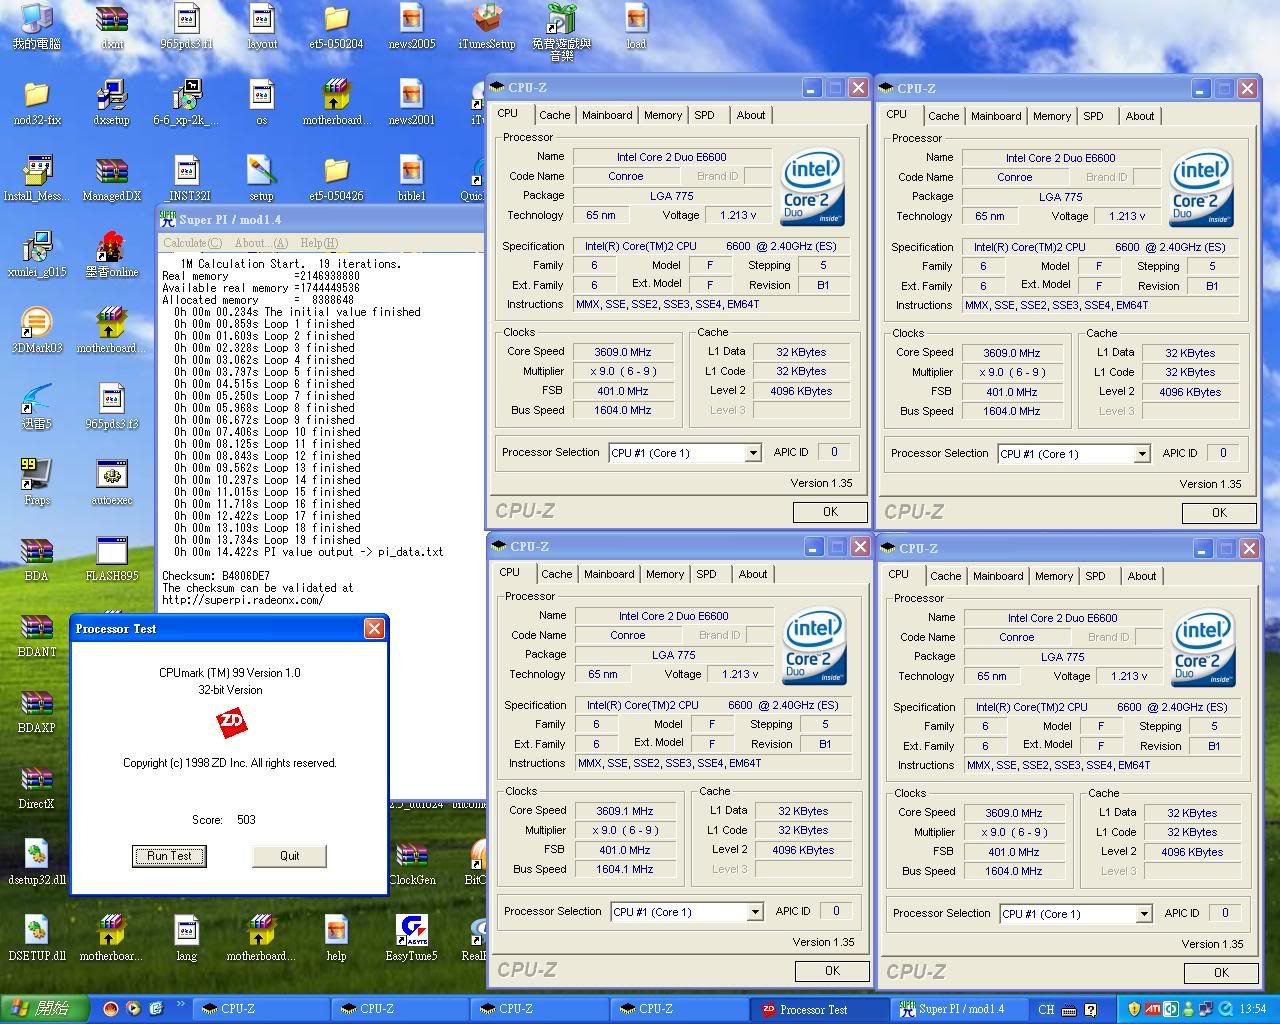Open the help icon on desktop
The image size is (1280, 1024).
(337, 938)
